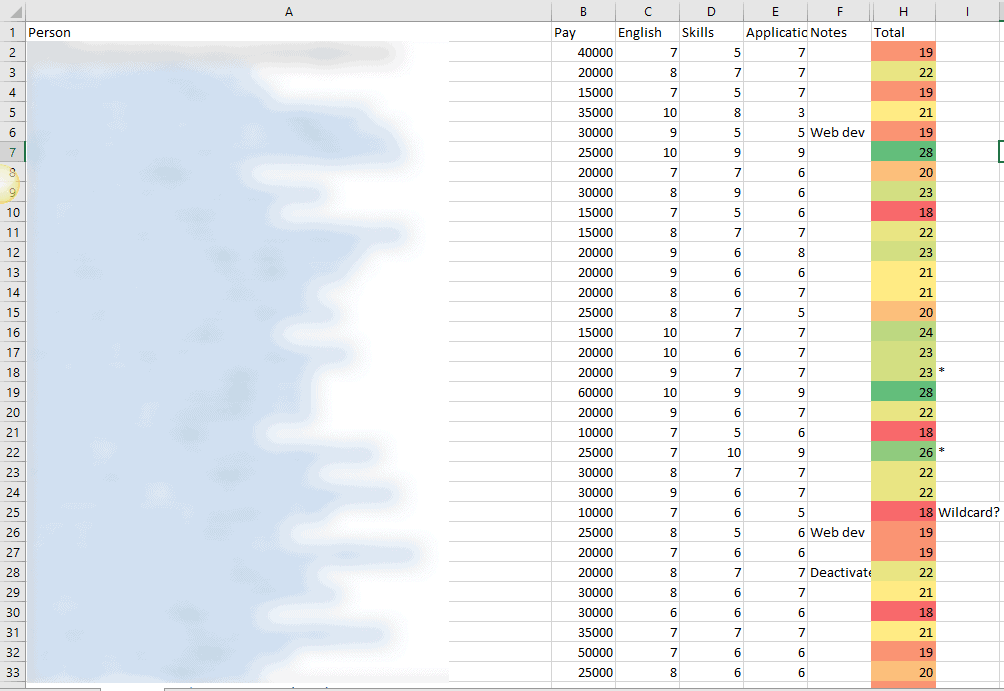Click Skills value 9 in row 9
The height and width of the screenshot is (691, 1004).
[711, 192]
